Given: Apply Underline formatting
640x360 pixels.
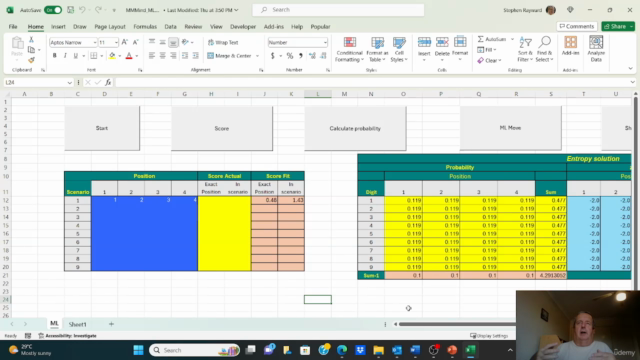Looking at the screenshot, I should [x=76, y=56].
